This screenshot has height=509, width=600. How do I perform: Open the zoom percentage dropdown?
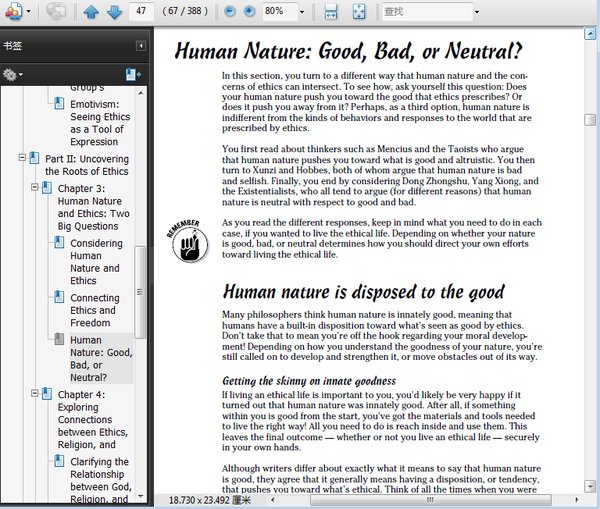tap(302, 12)
